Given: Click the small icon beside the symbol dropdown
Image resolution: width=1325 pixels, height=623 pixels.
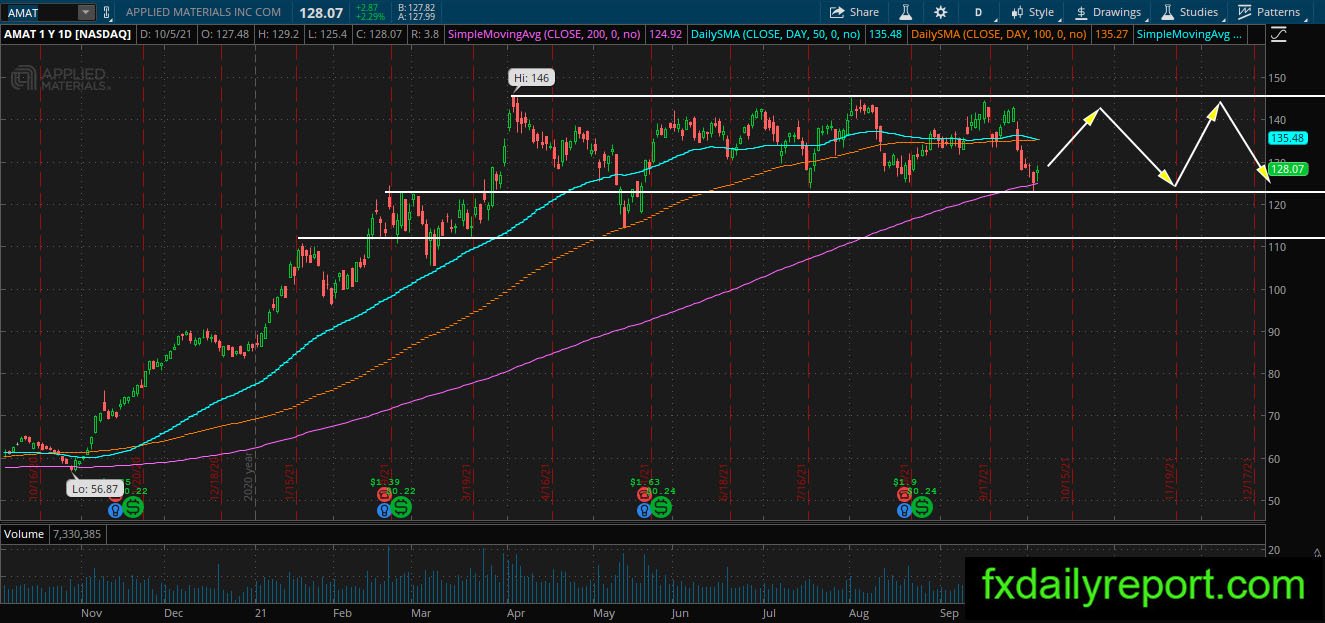Looking at the screenshot, I should tap(108, 12).
